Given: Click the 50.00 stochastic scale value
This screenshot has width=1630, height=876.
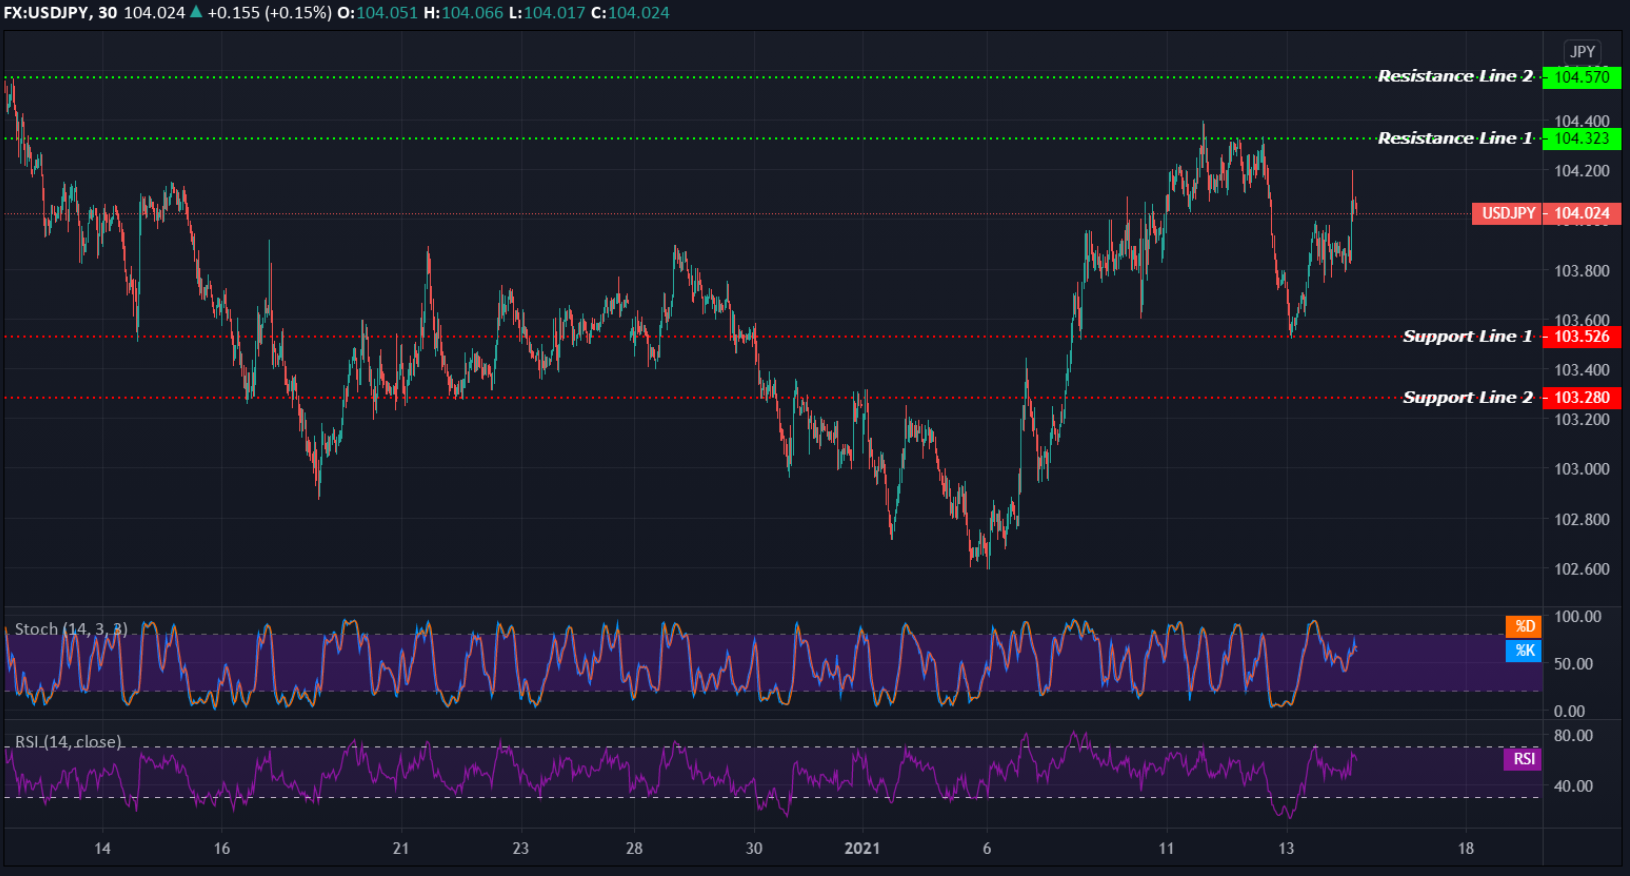Looking at the screenshot, I should [x=1573, y=664].
